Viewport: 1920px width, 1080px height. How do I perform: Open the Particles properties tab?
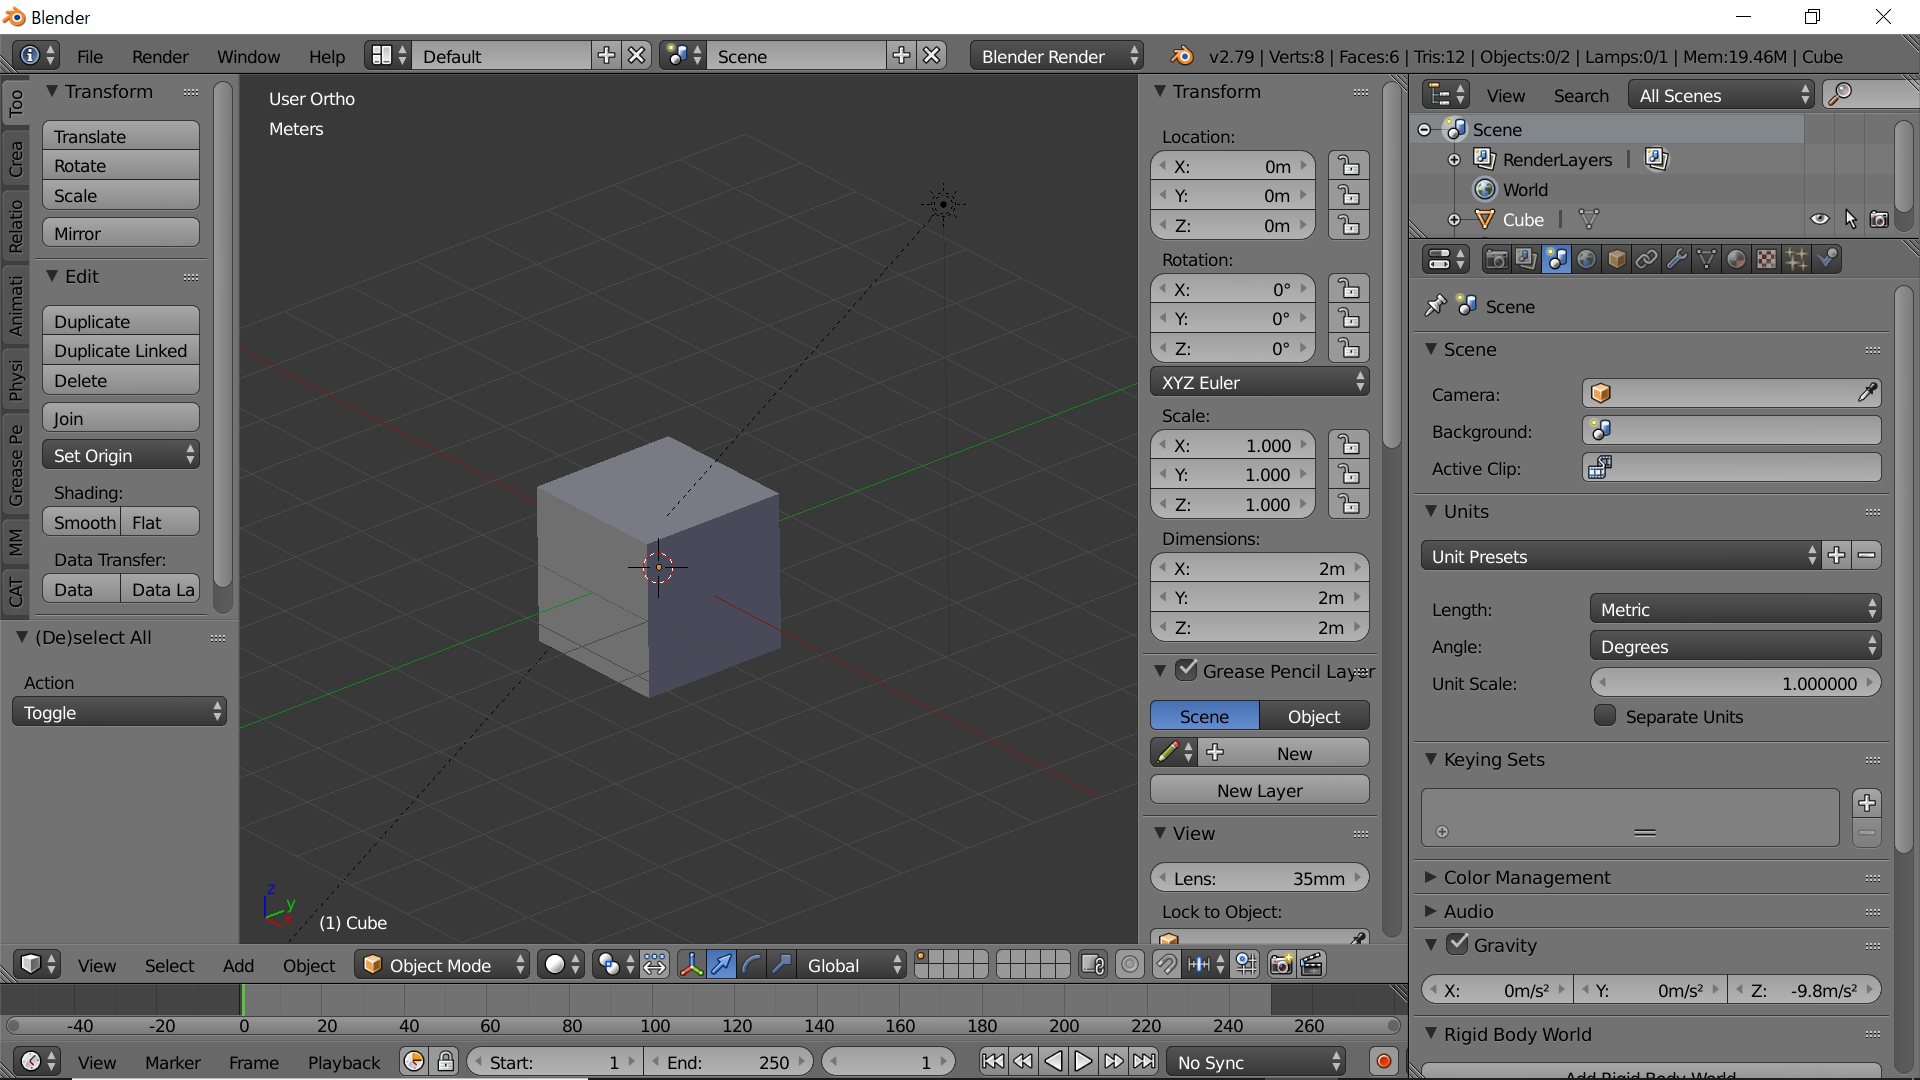(1797, 260)
